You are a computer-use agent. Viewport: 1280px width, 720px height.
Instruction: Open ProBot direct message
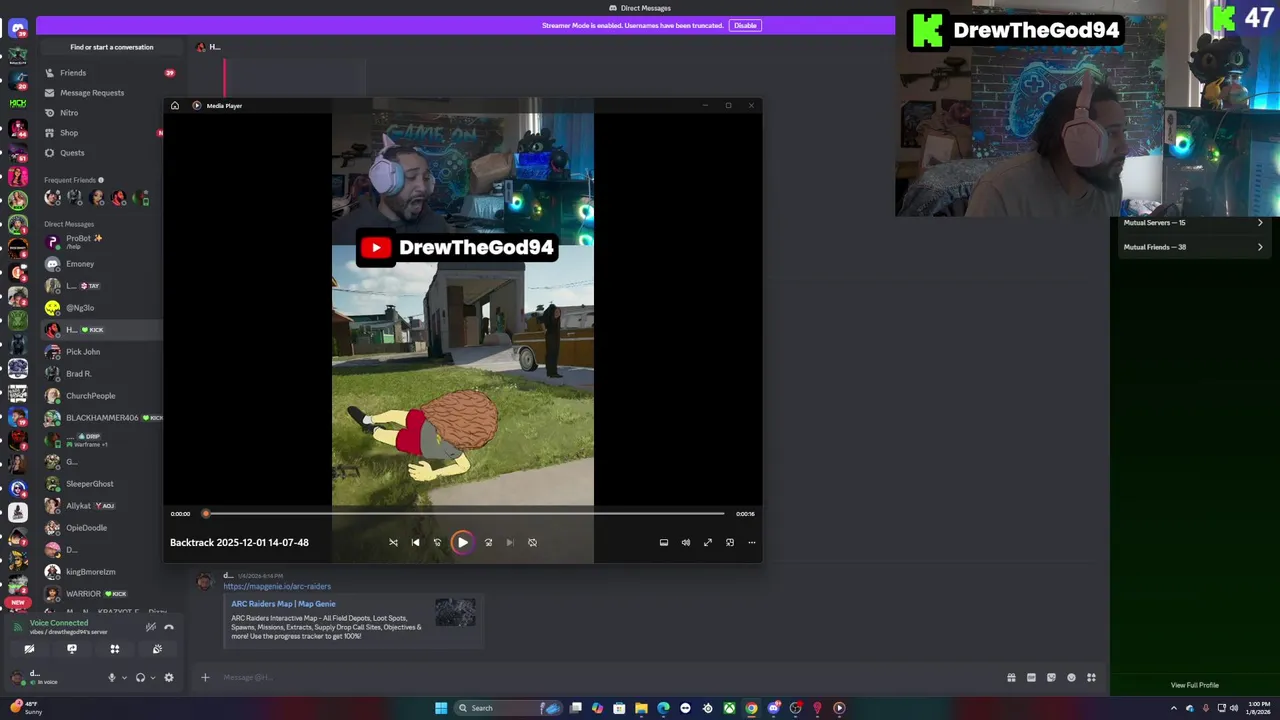tap(100, 242)
